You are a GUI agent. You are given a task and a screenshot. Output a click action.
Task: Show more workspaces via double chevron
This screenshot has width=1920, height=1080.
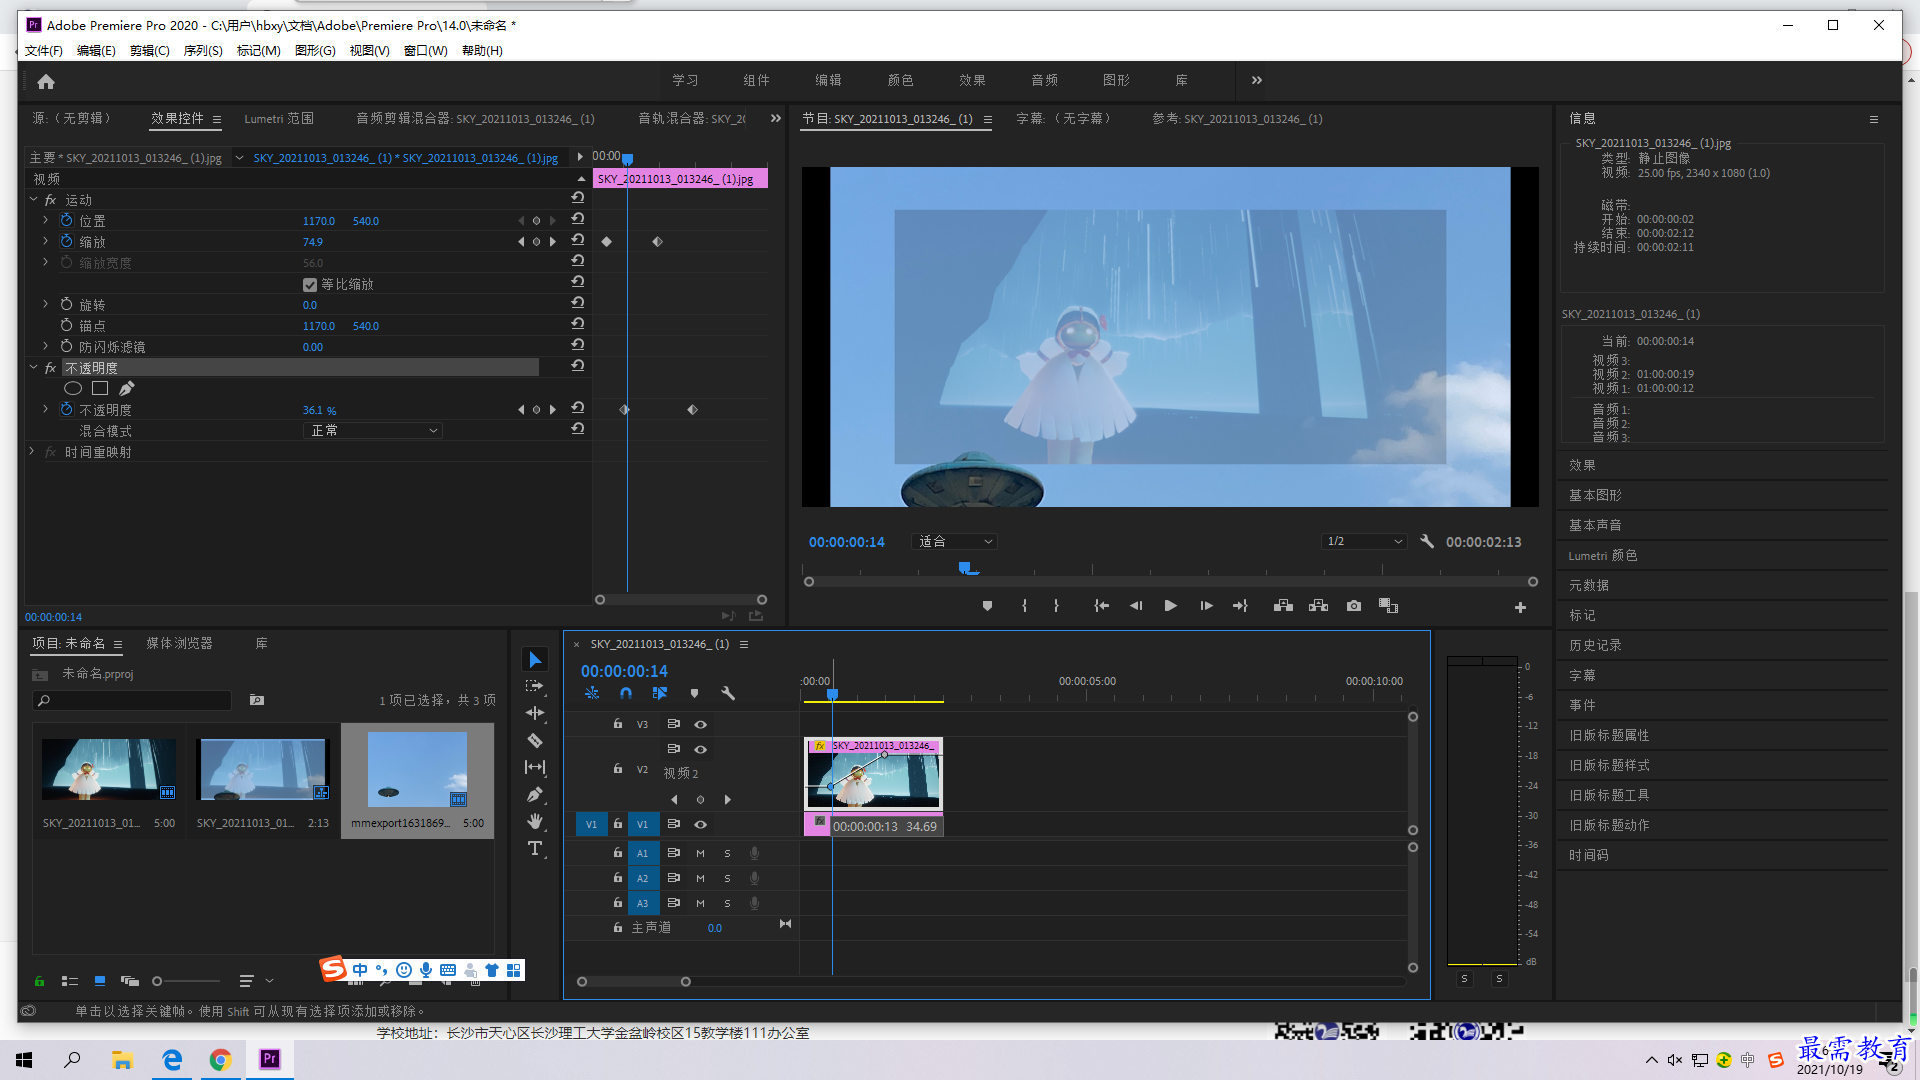coord(1256,80)
